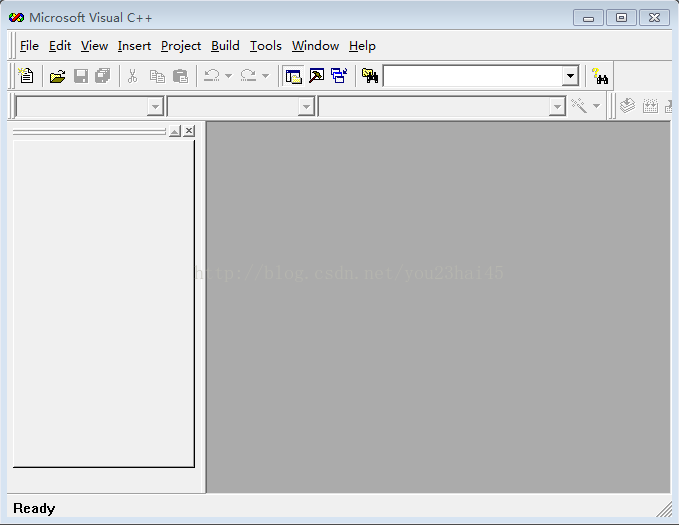
Task: Expand the WizardBar members combo box
Action: click(557, 106)
